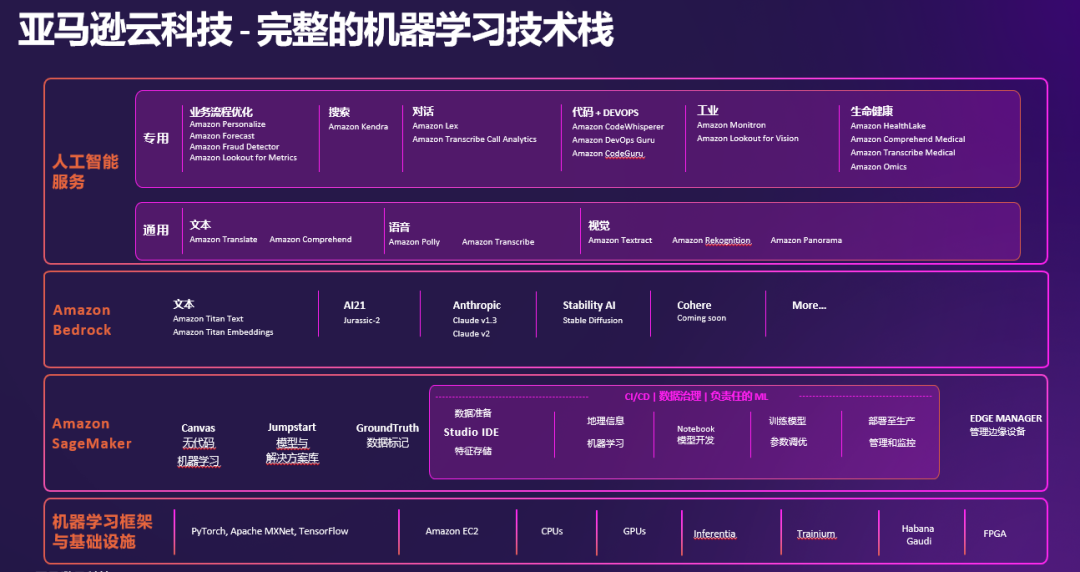Click Amazon HealthLake entry
The image size is (1080, 572).
point(888,126)
